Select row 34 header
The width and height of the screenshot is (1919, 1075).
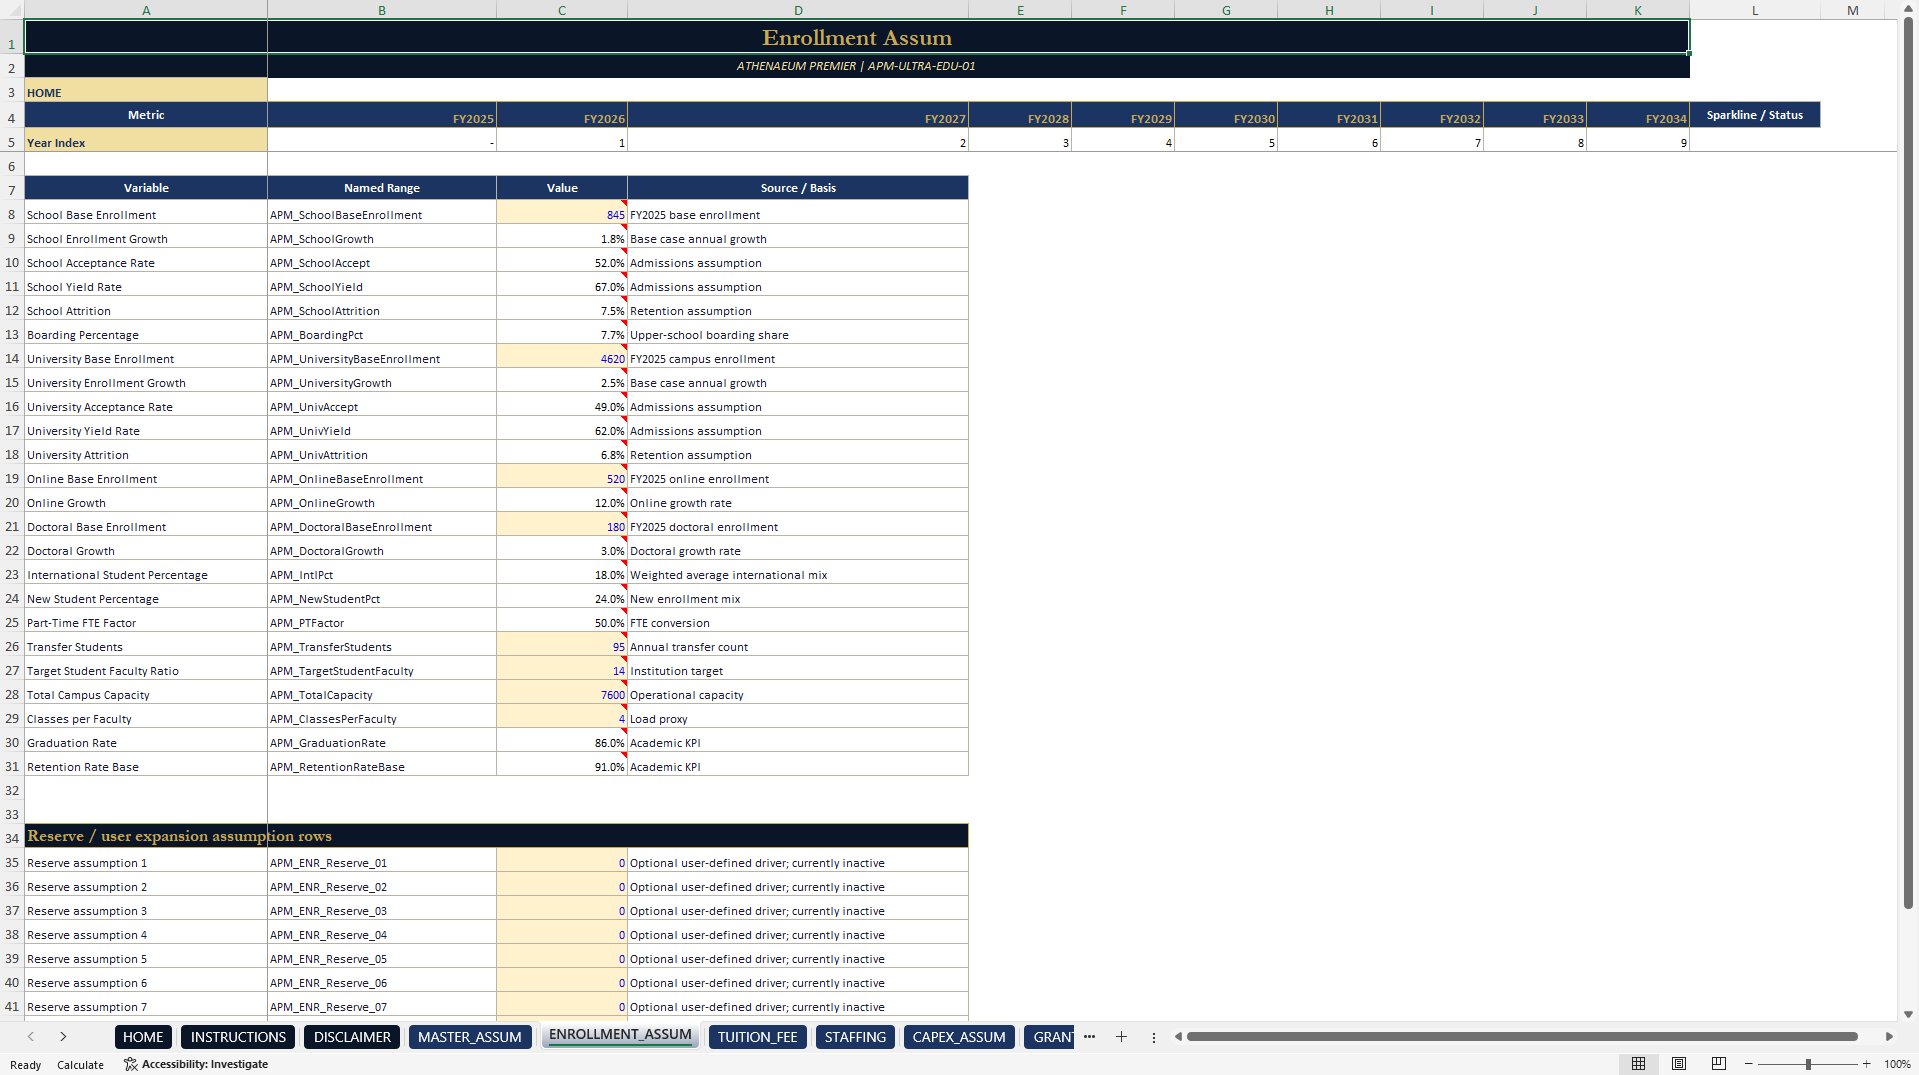pos(12,838)
